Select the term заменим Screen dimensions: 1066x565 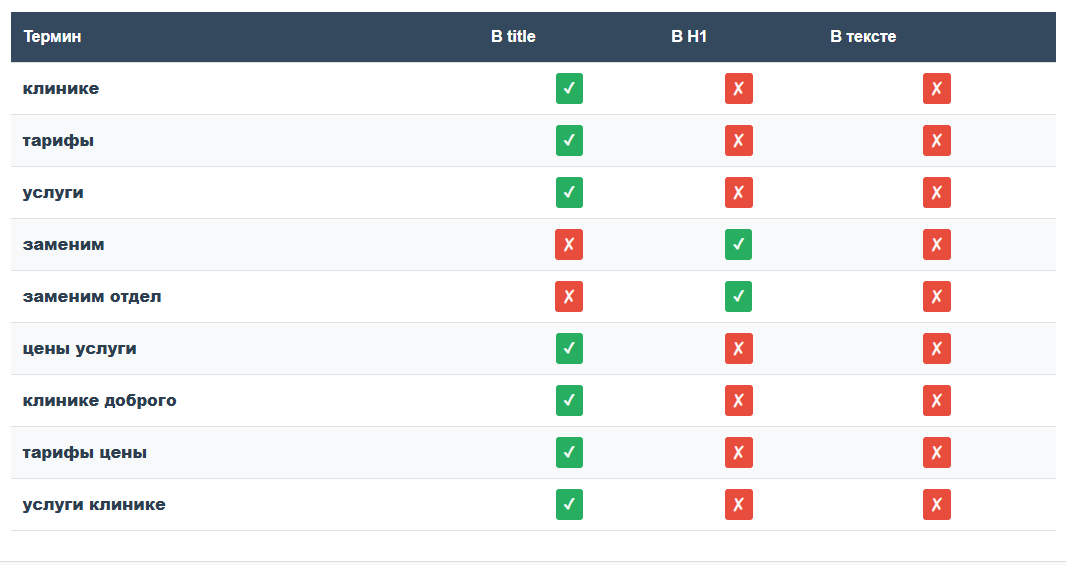[63, 245]
